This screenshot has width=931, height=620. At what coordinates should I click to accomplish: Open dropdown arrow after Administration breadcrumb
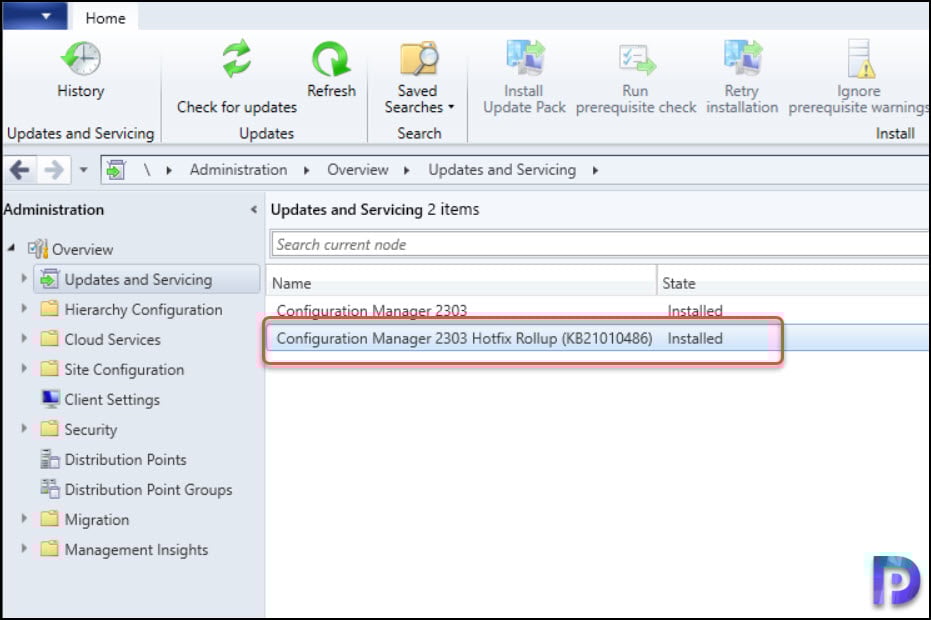[x=306, y=170]
